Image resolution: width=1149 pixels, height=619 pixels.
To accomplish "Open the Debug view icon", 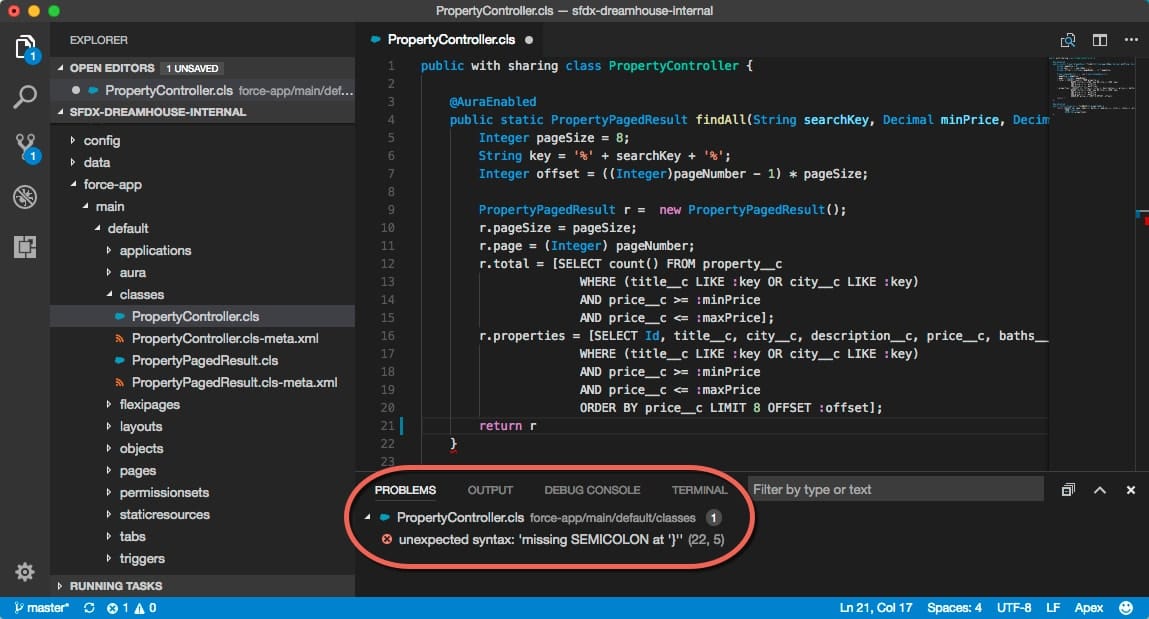I will (x=25, y=197).
